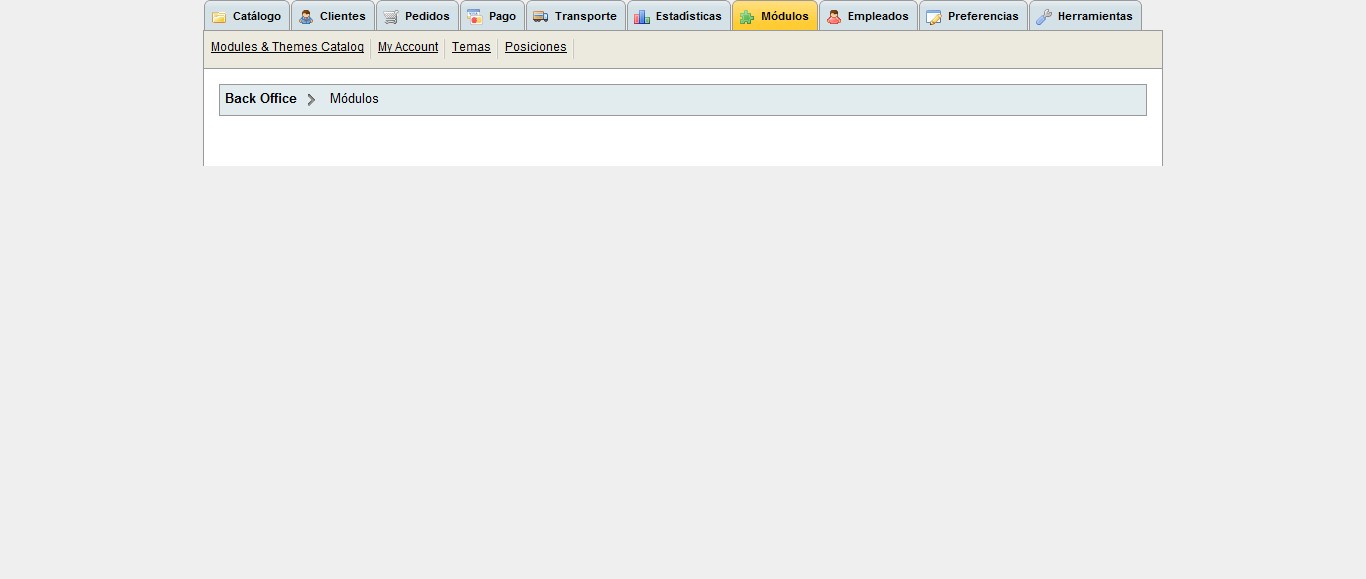Open Modules & Themes Catalog link
1366x579 pixels.
[x=287, y=47]
